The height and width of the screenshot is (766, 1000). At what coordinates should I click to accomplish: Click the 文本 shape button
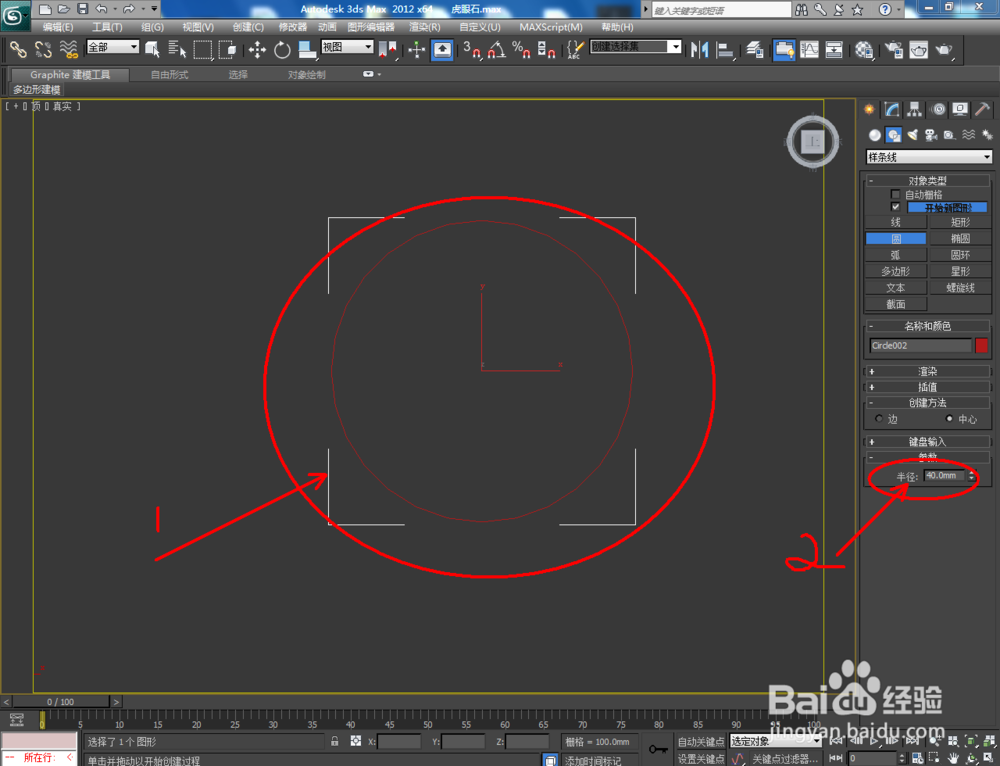pos(895,288)
